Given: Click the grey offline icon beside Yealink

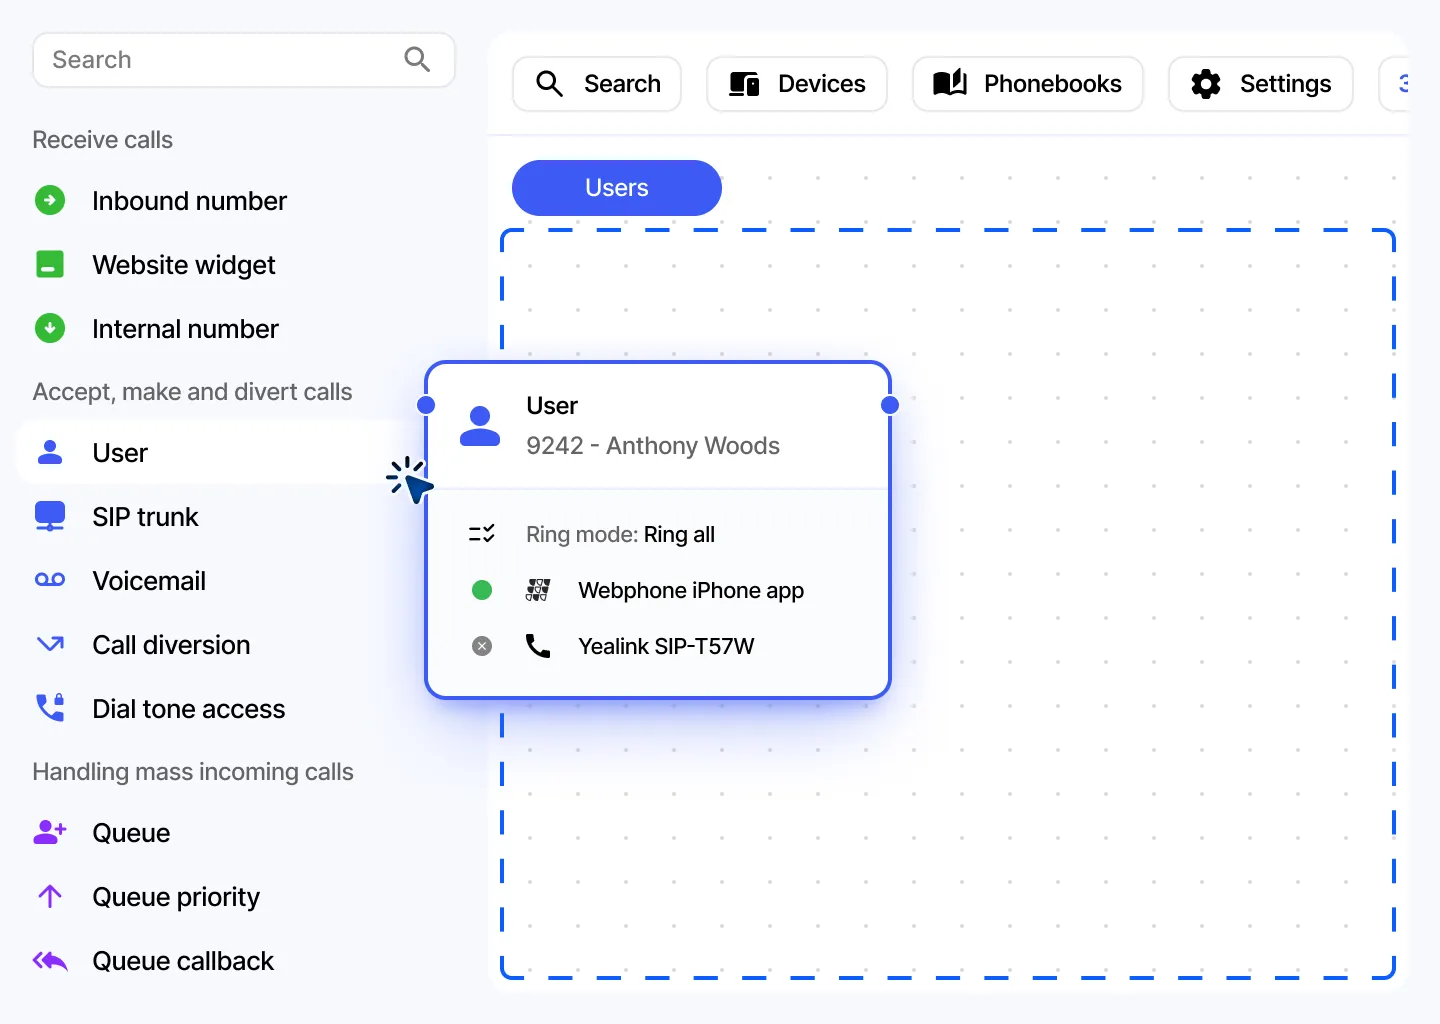Looking at the screenshot, I should point(482,646).
